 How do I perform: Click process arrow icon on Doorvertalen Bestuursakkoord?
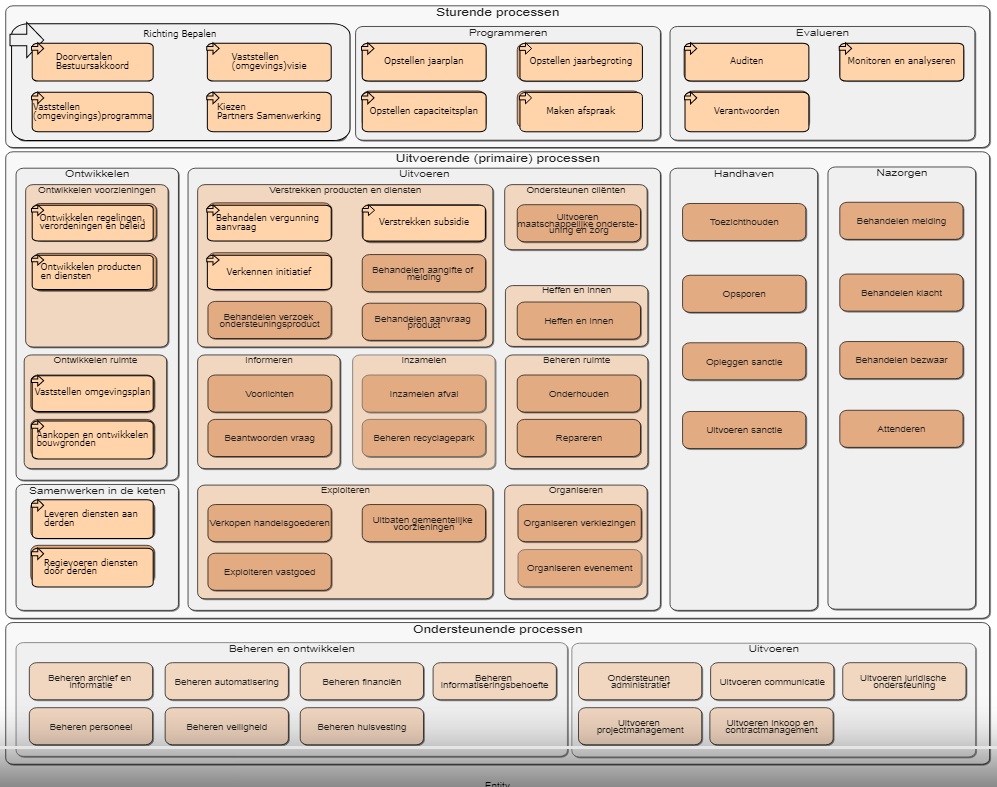(38, 48)
